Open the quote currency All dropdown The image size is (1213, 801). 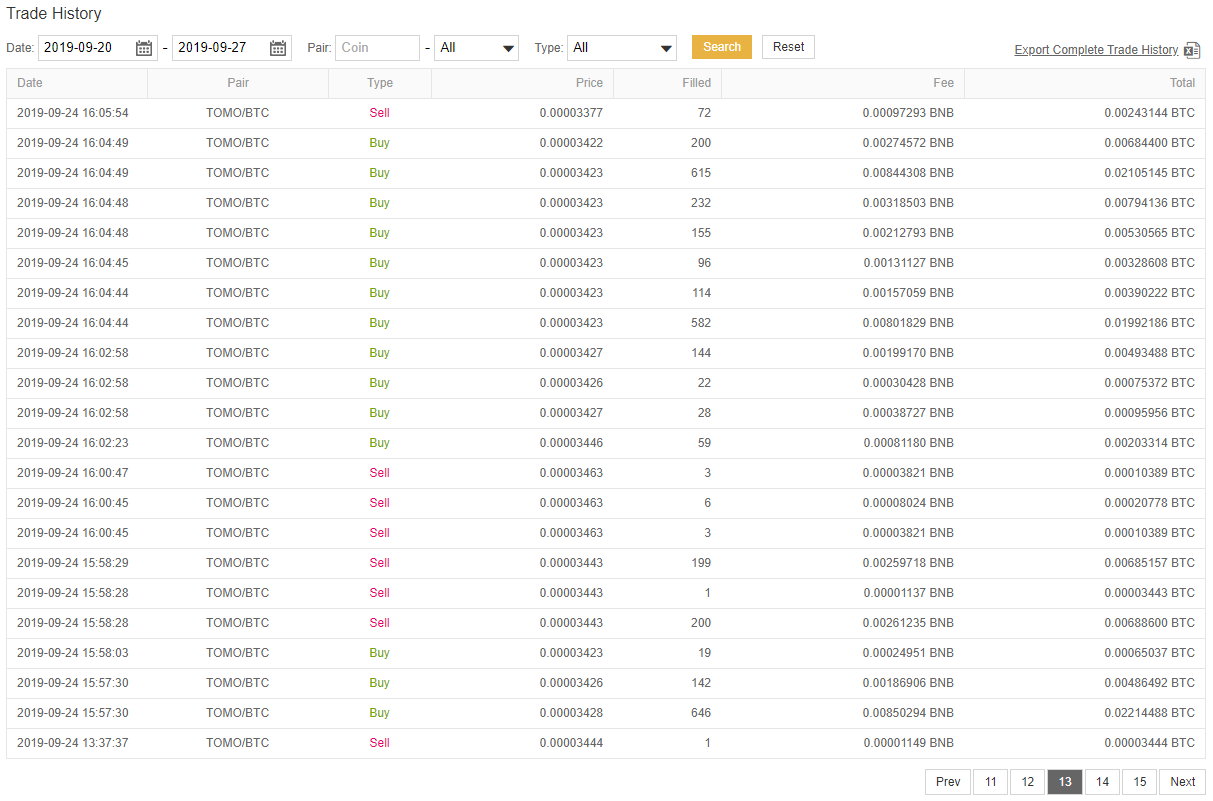[x=476, y=48]
